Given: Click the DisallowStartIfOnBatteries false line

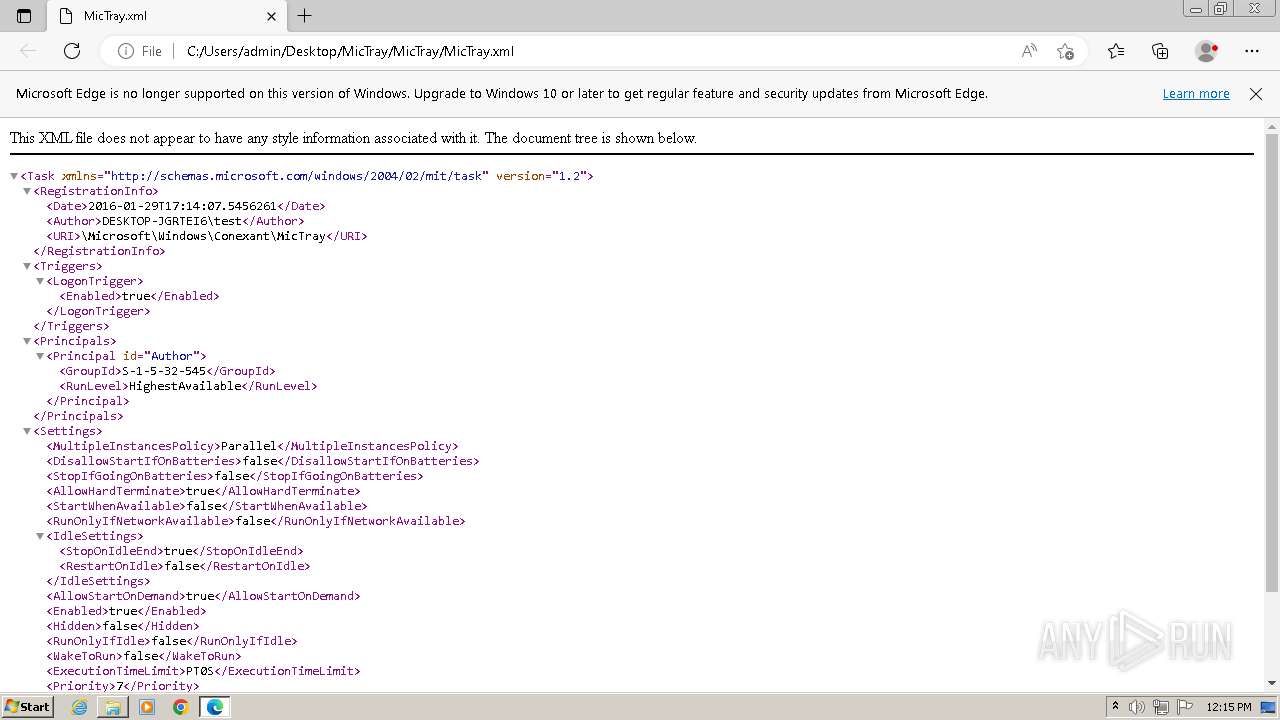Looking at the screenshot, I should coord(263,461).
